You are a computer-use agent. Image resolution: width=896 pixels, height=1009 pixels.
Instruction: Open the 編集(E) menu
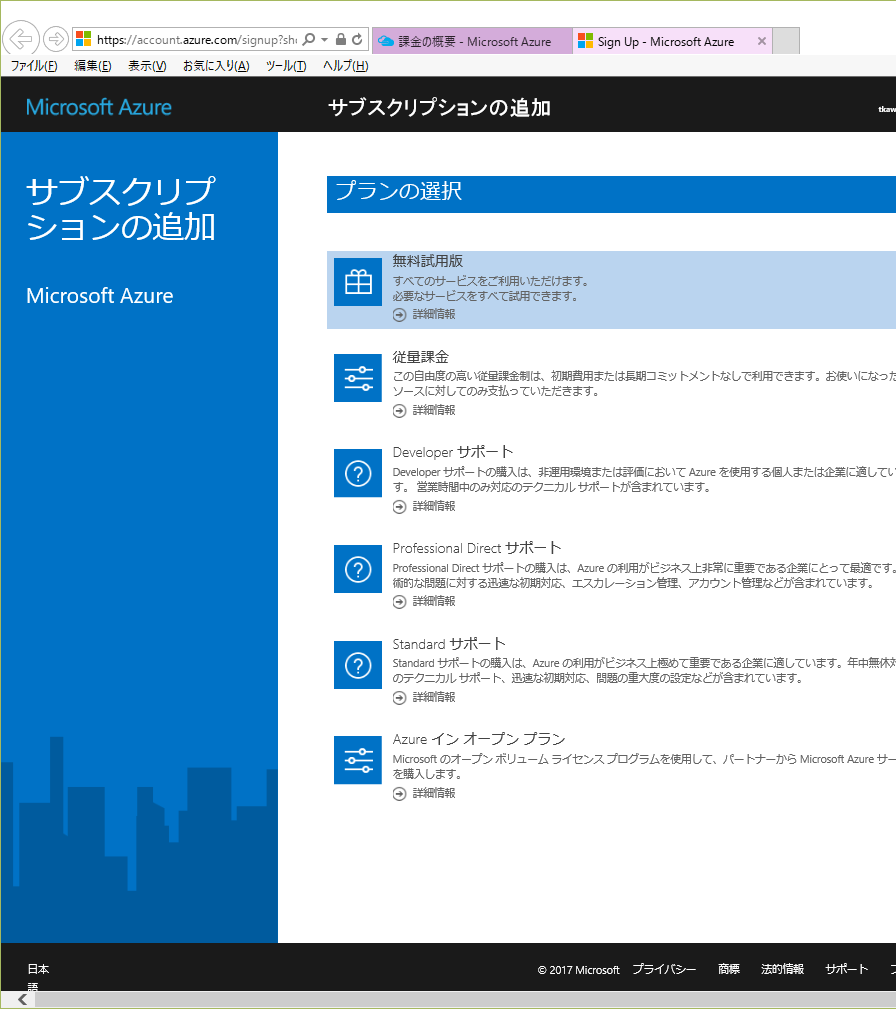(x=93, y=66)
